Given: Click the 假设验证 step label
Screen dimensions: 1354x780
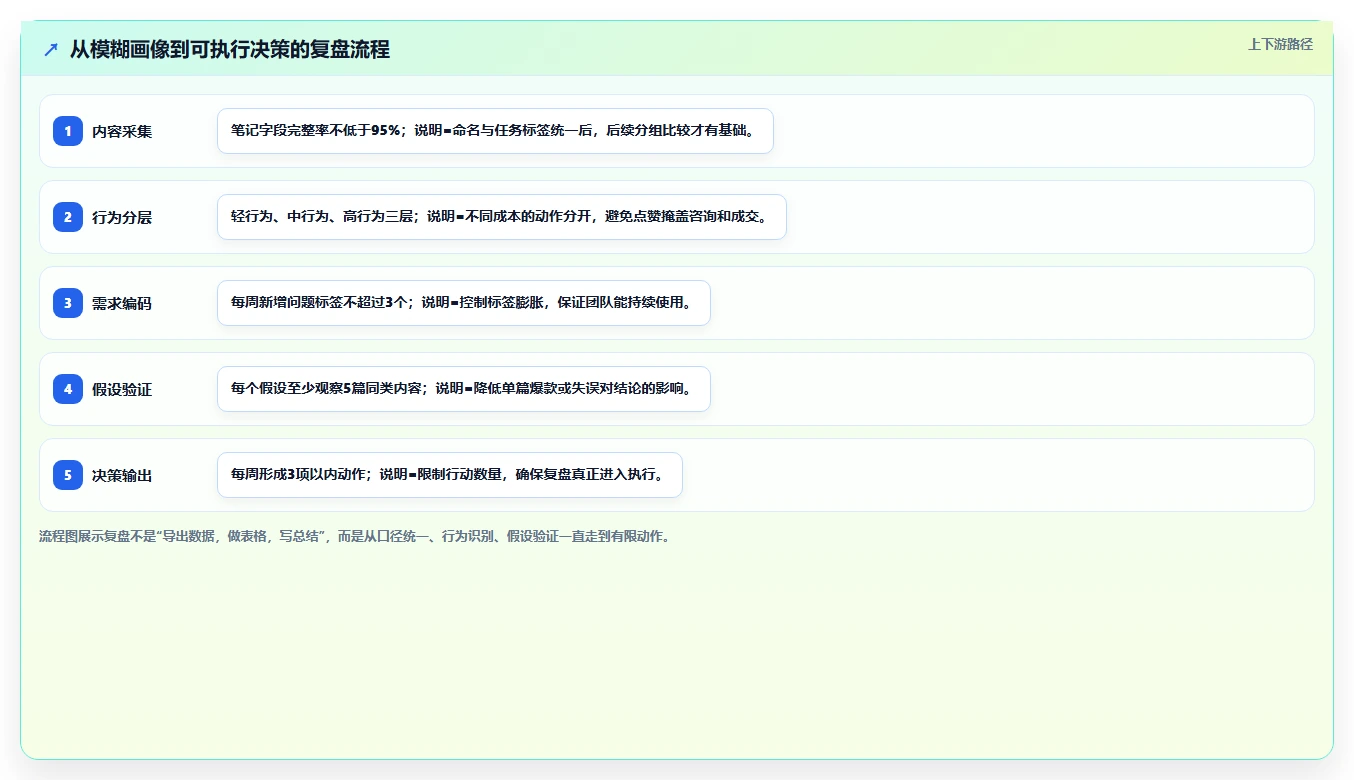Looking at the screenshot, I should 122,389.
